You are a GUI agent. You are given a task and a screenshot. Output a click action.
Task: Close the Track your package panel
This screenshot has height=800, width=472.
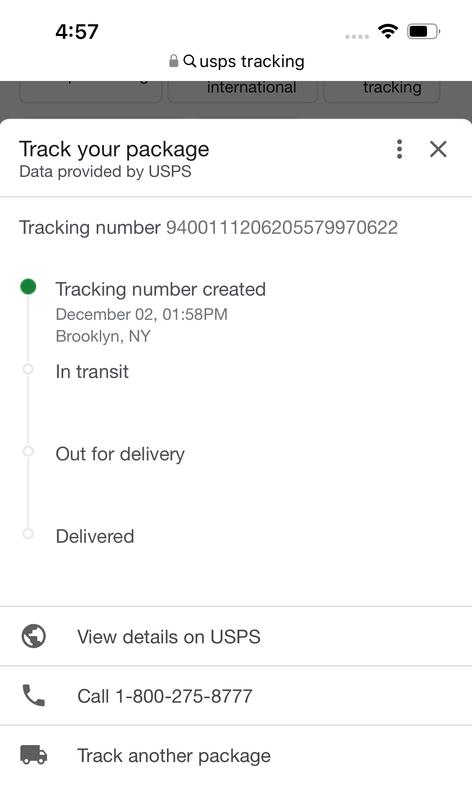point(438,149)
